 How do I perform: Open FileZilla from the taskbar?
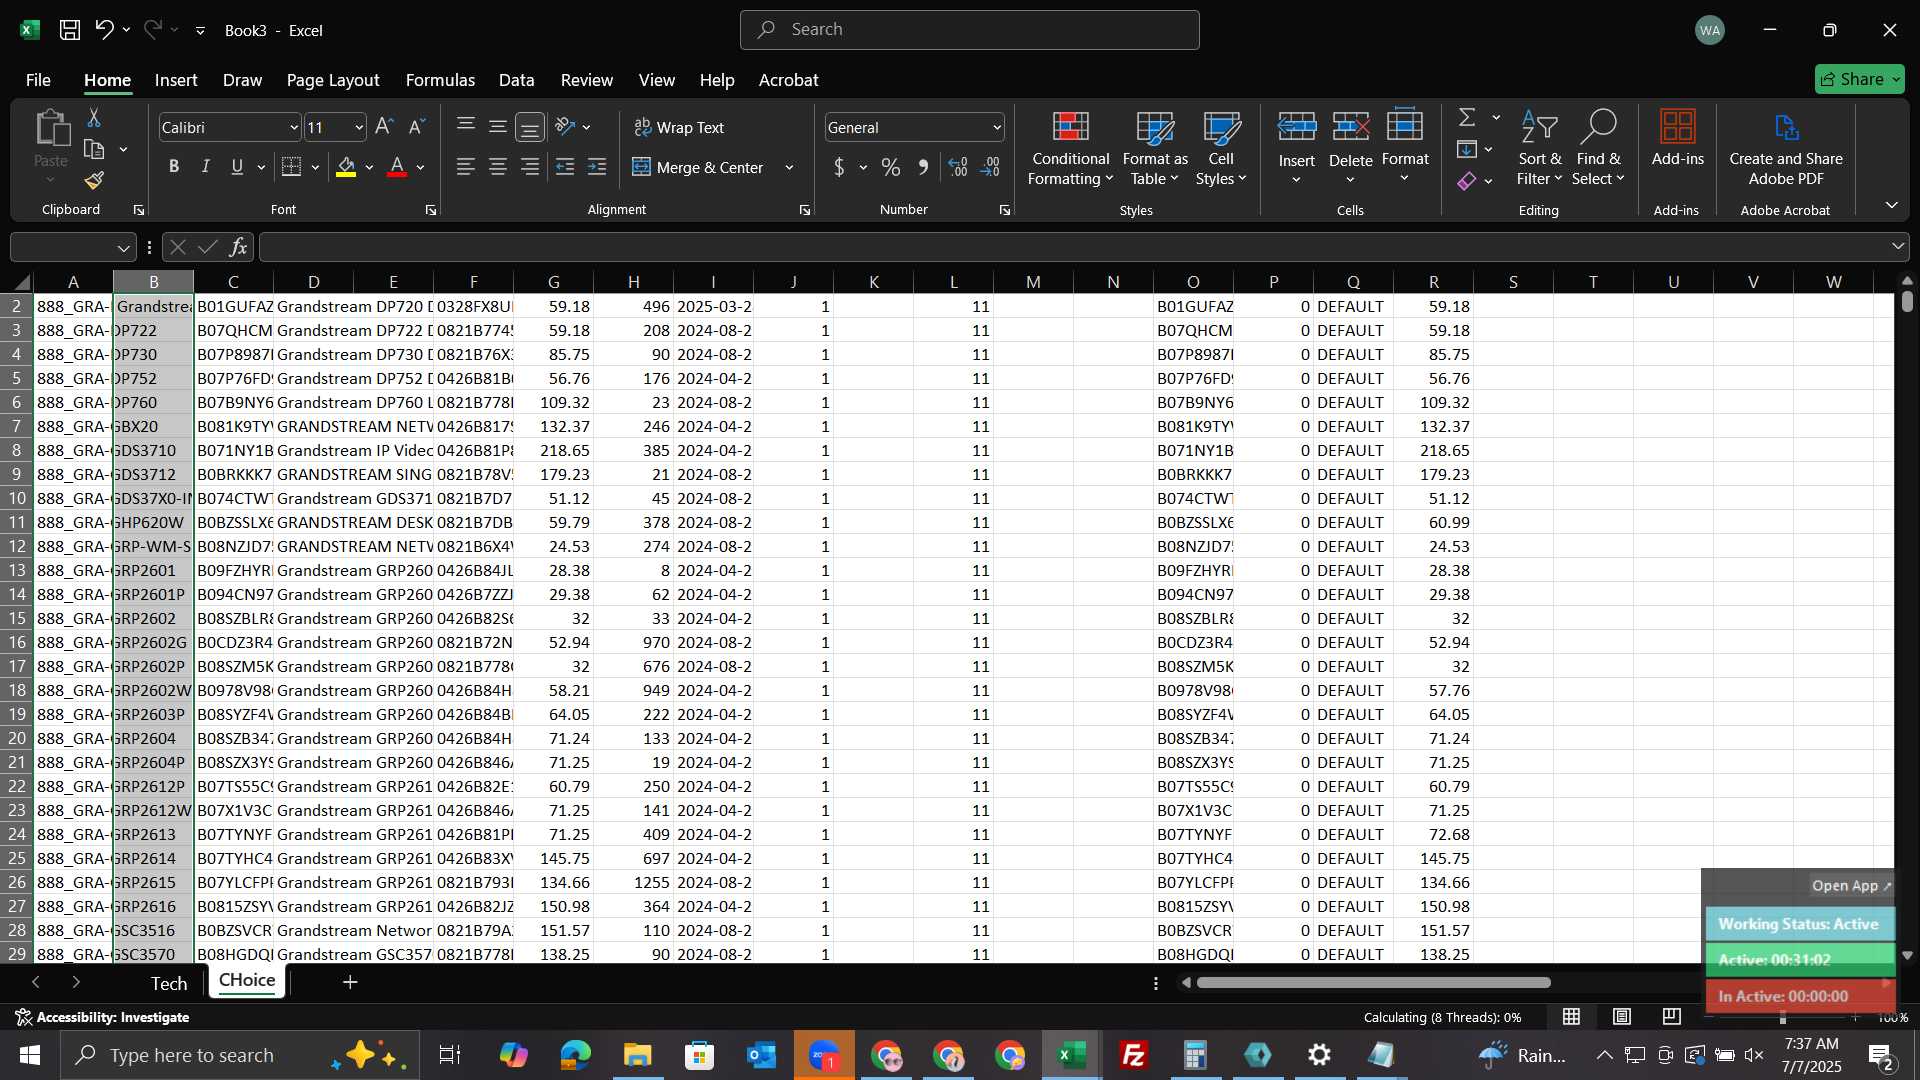pos(1133,1055)
